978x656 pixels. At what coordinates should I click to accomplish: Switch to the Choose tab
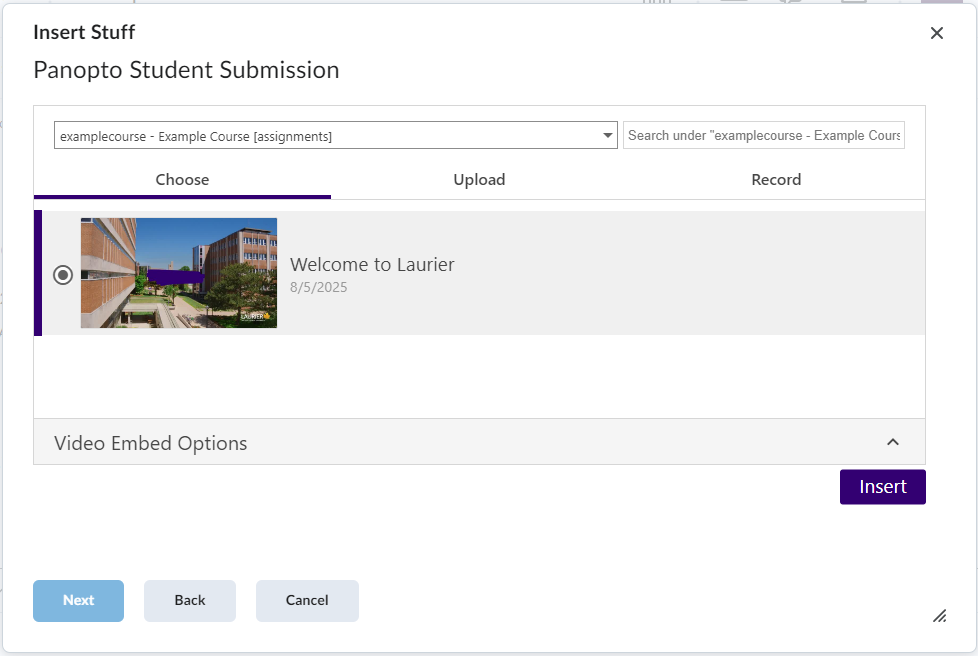point(182,180)
